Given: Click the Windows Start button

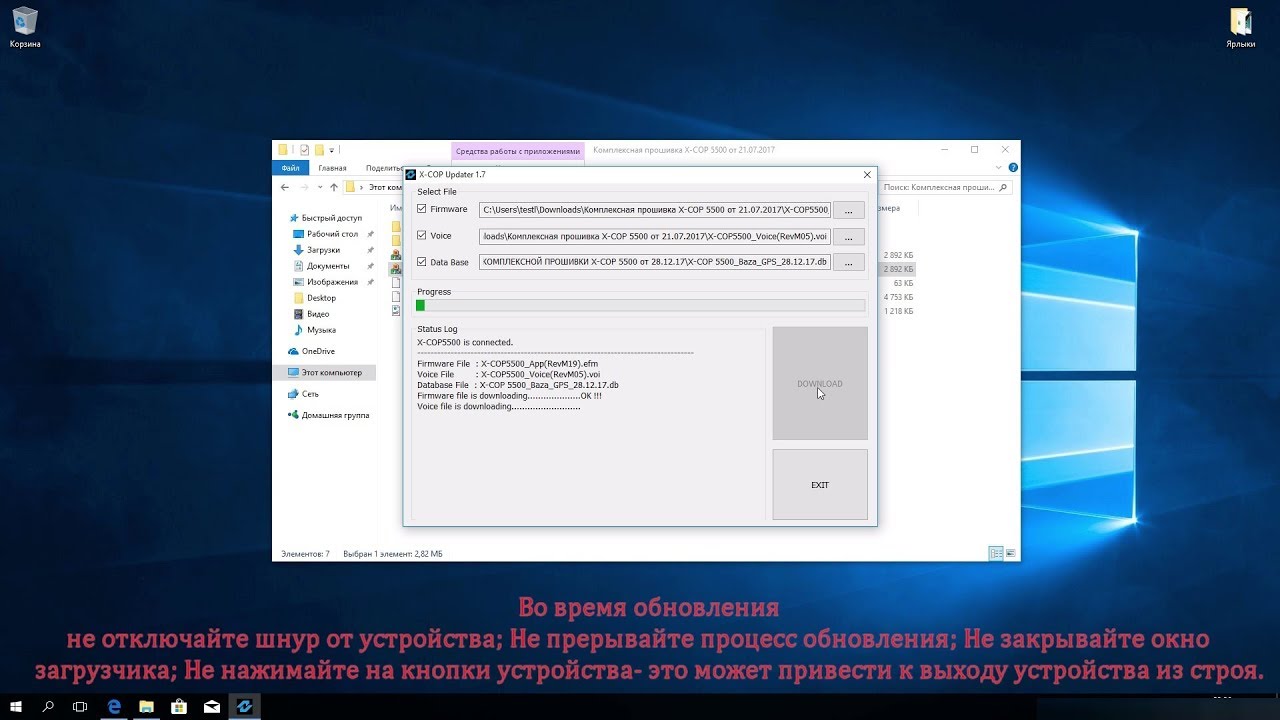Looking at the screenshot, I should tap(16, 706).
